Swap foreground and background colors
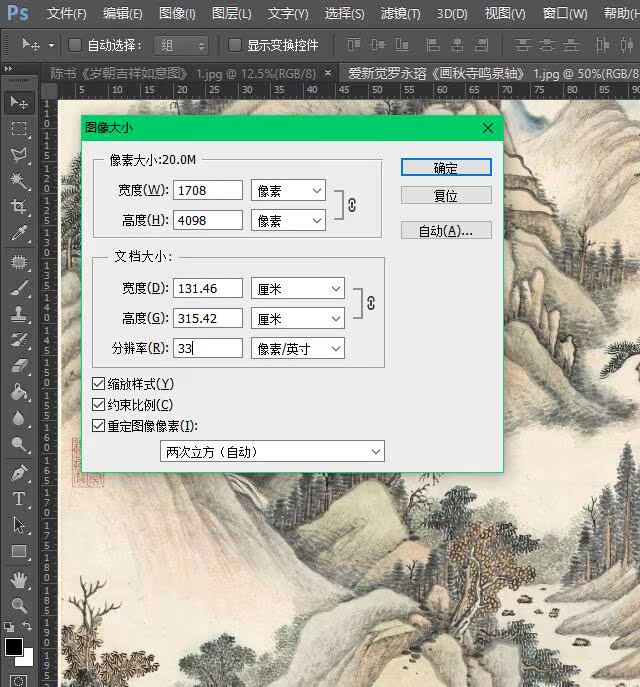This screenshot has width=640, height=687. pyautogui.click(x=27, y=626)
